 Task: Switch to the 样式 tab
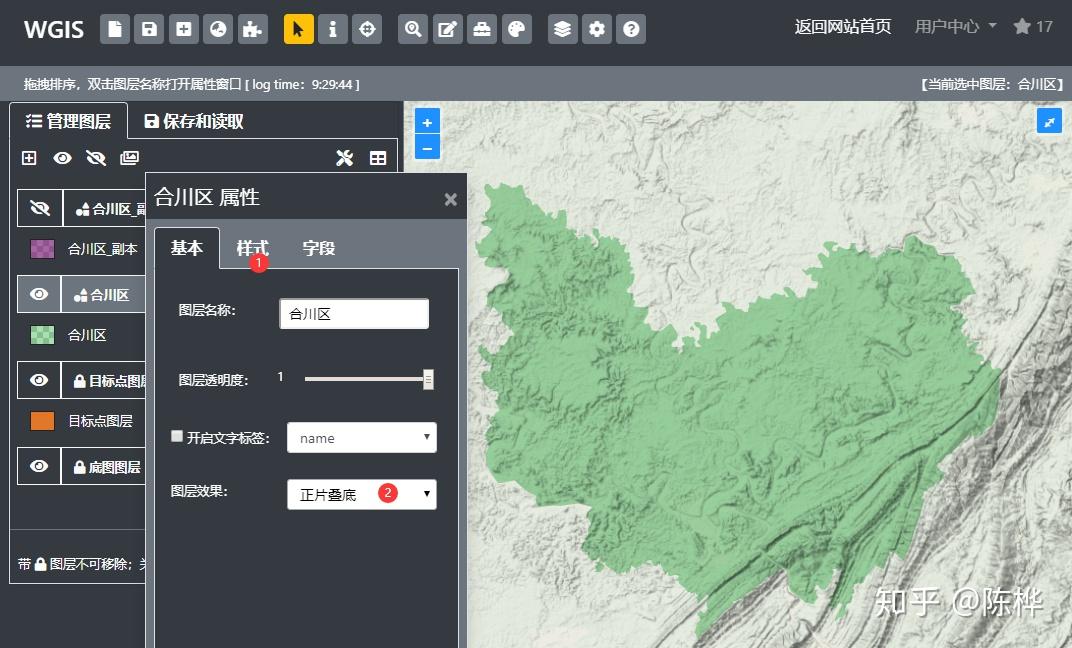coord(252,247)
